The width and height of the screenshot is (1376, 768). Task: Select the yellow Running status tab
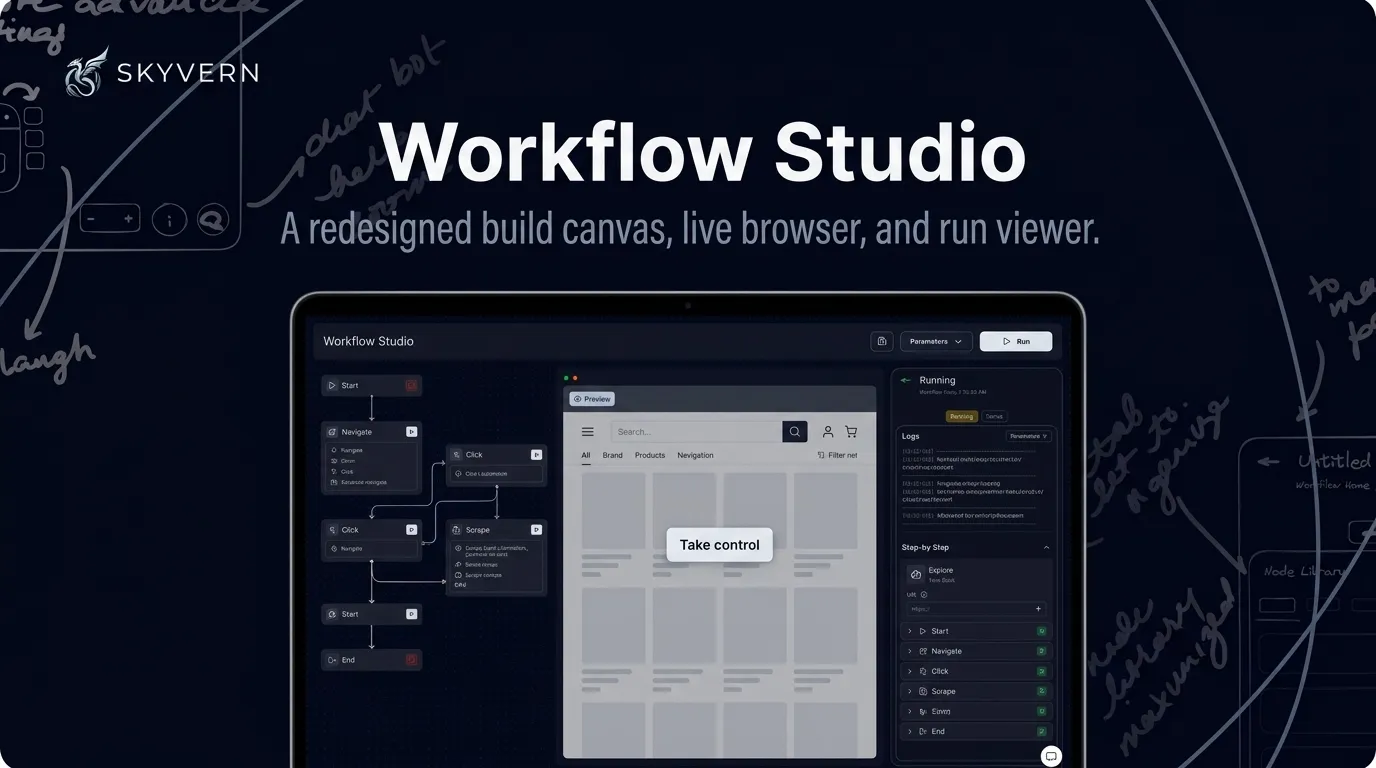962,416
